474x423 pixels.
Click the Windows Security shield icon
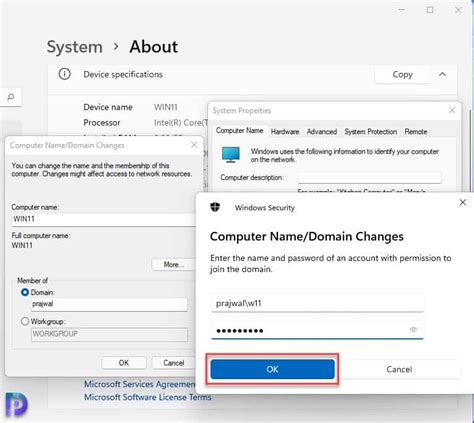[x=215, y=207]
